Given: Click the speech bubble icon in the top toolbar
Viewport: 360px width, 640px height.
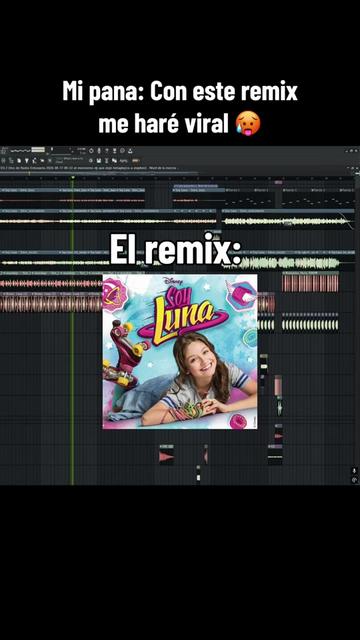Looking at the screenshot, I should coord(122,151).
